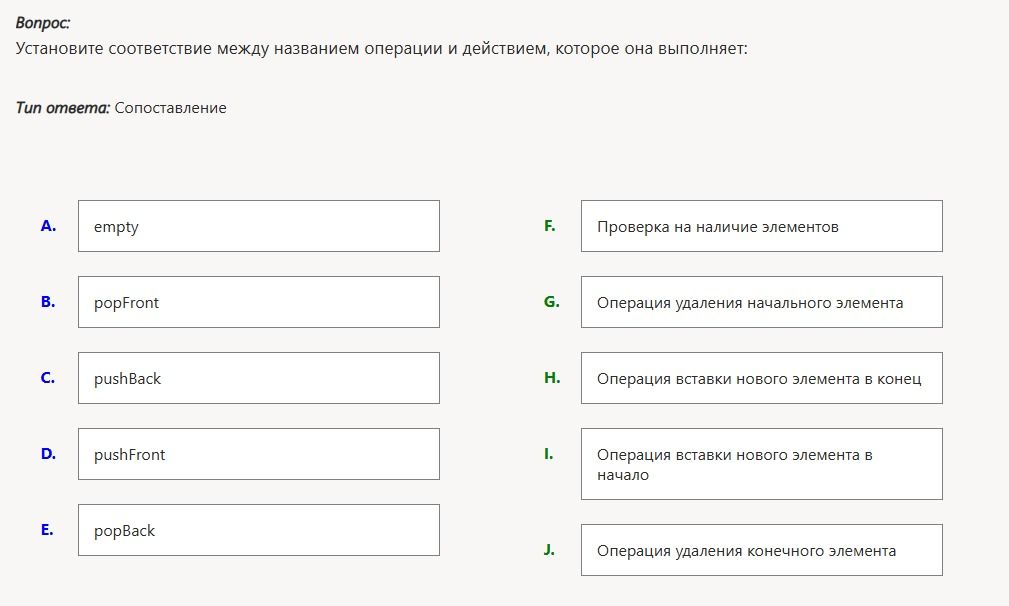Click the blue letter D label
1009x606 pixels.
pos(48,454)
